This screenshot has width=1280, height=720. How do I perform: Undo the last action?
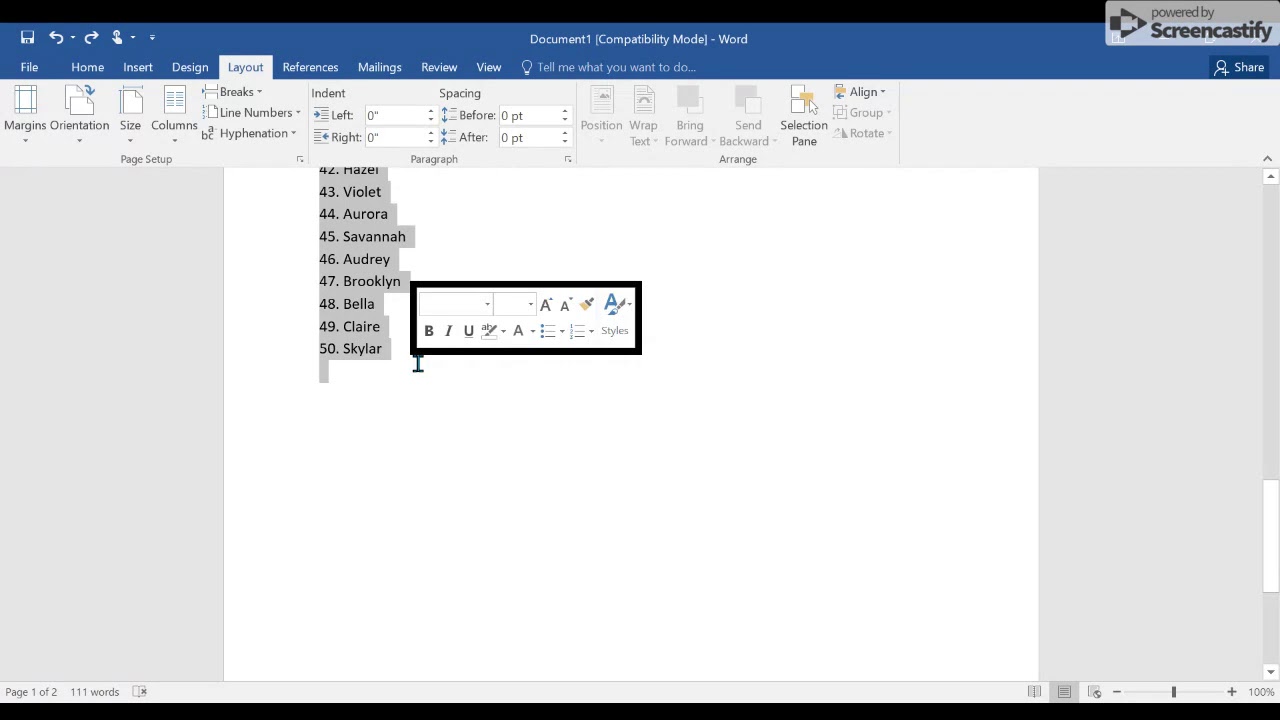56,37
